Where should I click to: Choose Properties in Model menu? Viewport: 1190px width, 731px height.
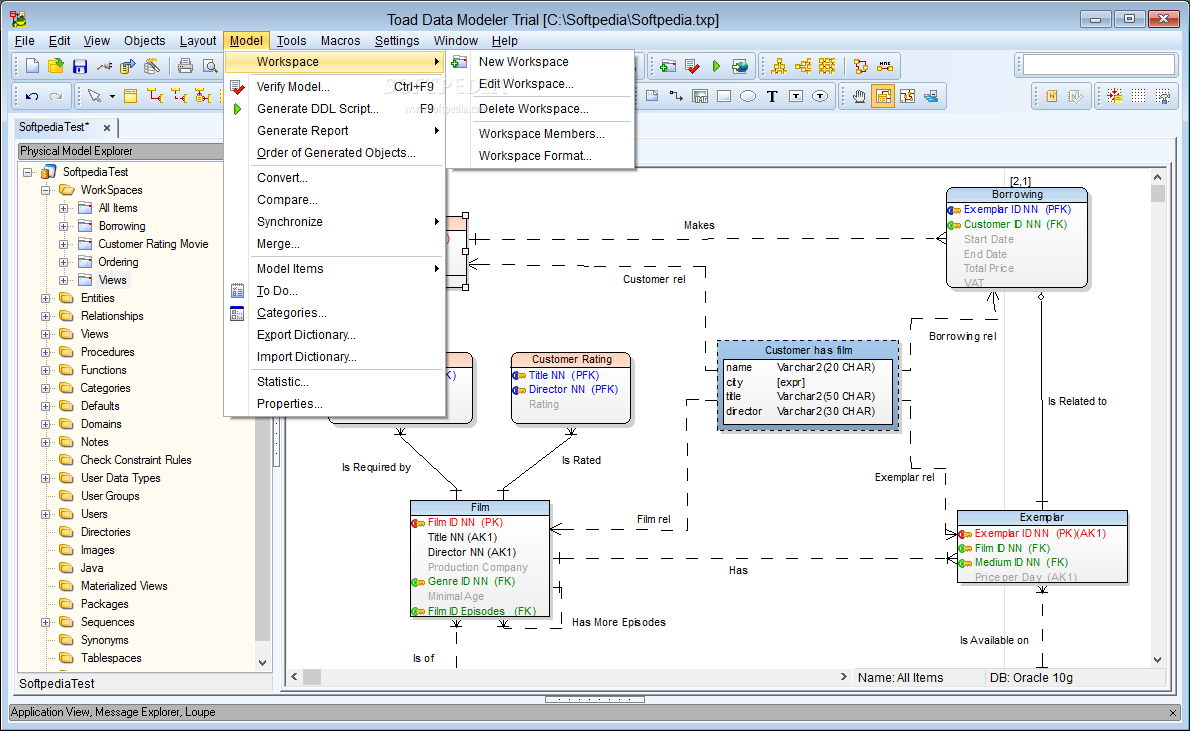[335, 404]
